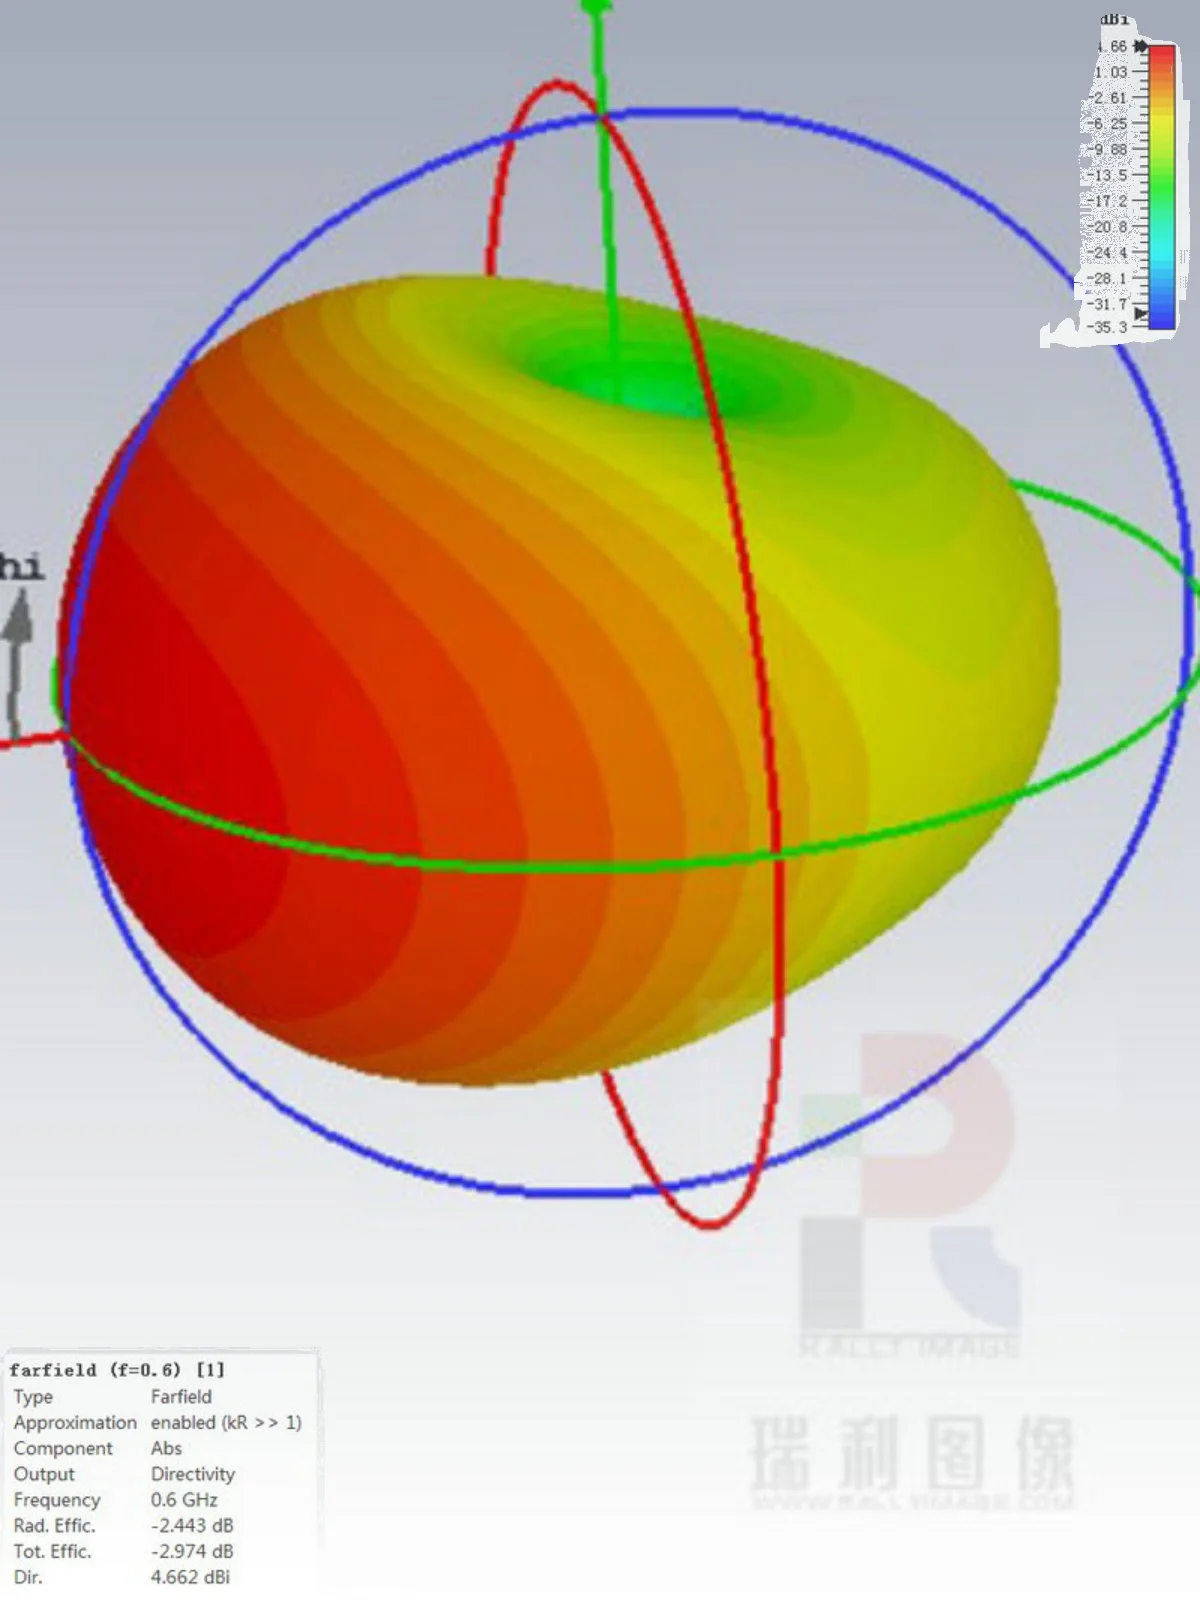Click the -20.8 scale value
Screen dimensions: 1200x1600
1107,227
